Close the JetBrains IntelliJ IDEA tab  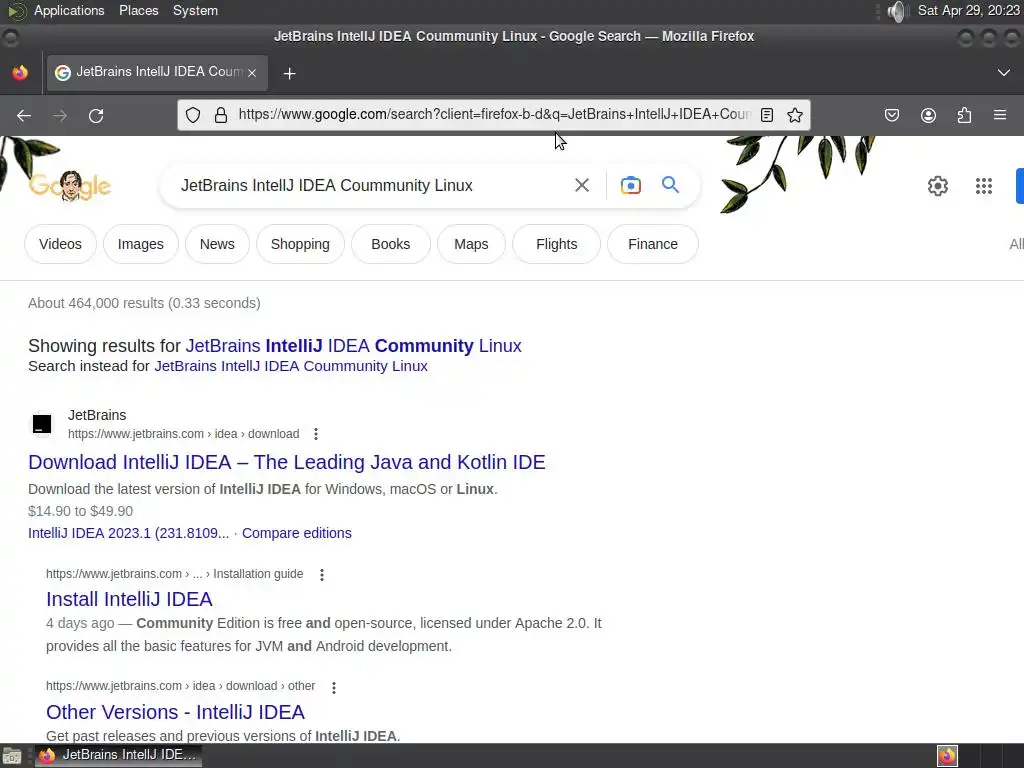tap(252, 73)
